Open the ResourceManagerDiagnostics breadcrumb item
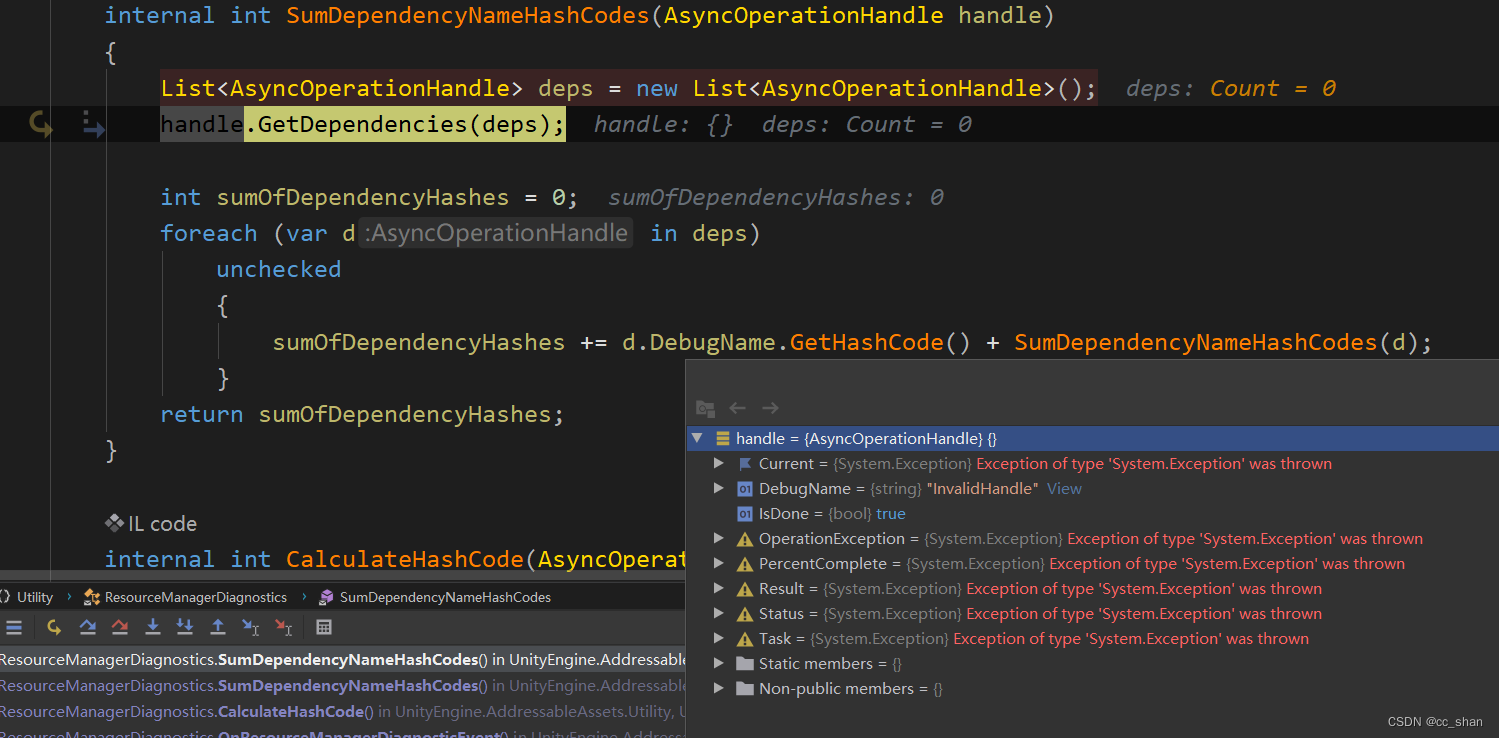This screenshot has height=738, width=1499. coord(193,596)
